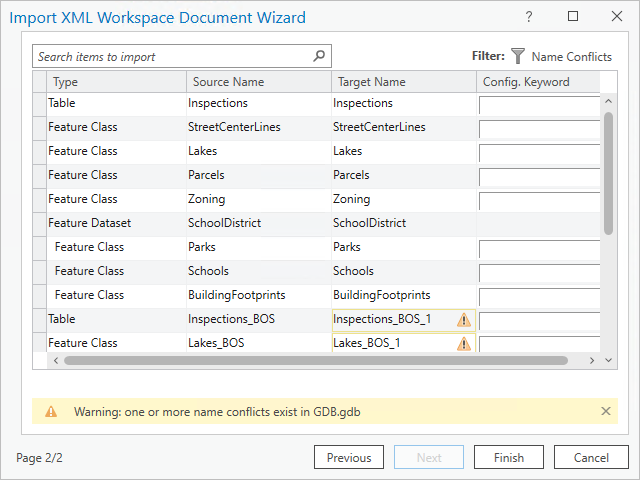Open Config. Keyword field for Parcels row
640x480 pixels.
tap(539, 176)
